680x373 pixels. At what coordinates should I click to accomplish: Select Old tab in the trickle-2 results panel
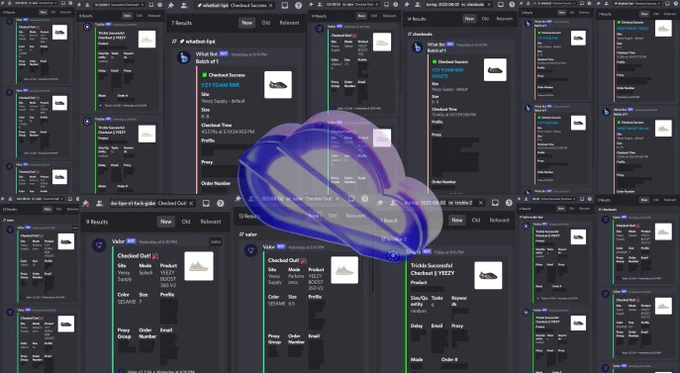click(x=476, y=220)
